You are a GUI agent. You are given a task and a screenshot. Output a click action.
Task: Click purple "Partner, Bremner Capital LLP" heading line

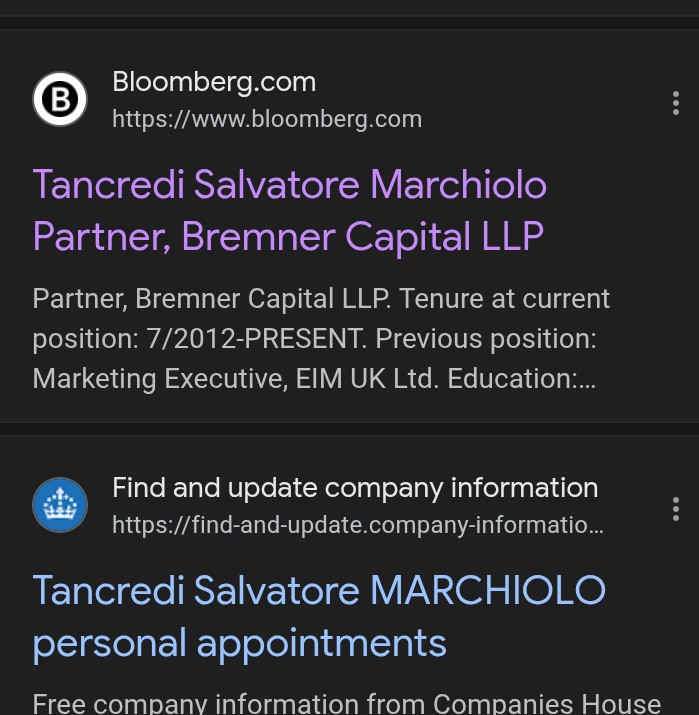tap(288, 237)
